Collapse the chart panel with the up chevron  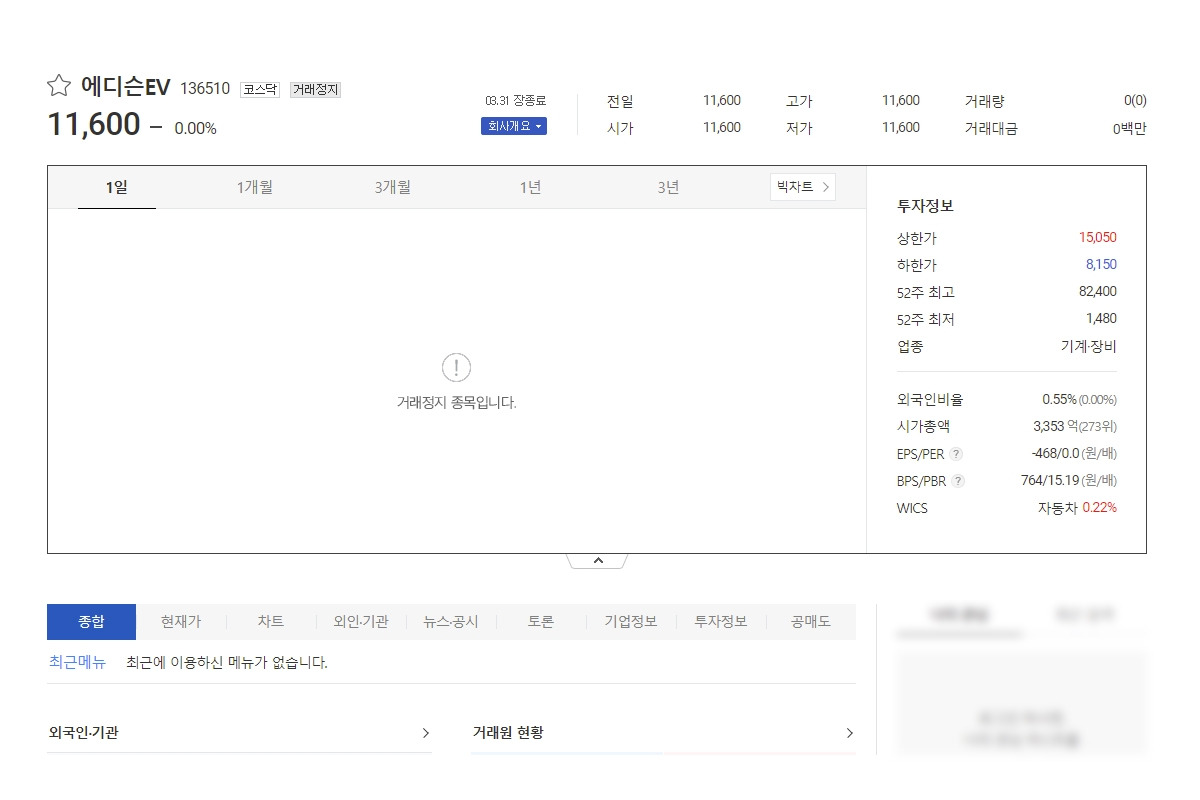coord(598,561)
